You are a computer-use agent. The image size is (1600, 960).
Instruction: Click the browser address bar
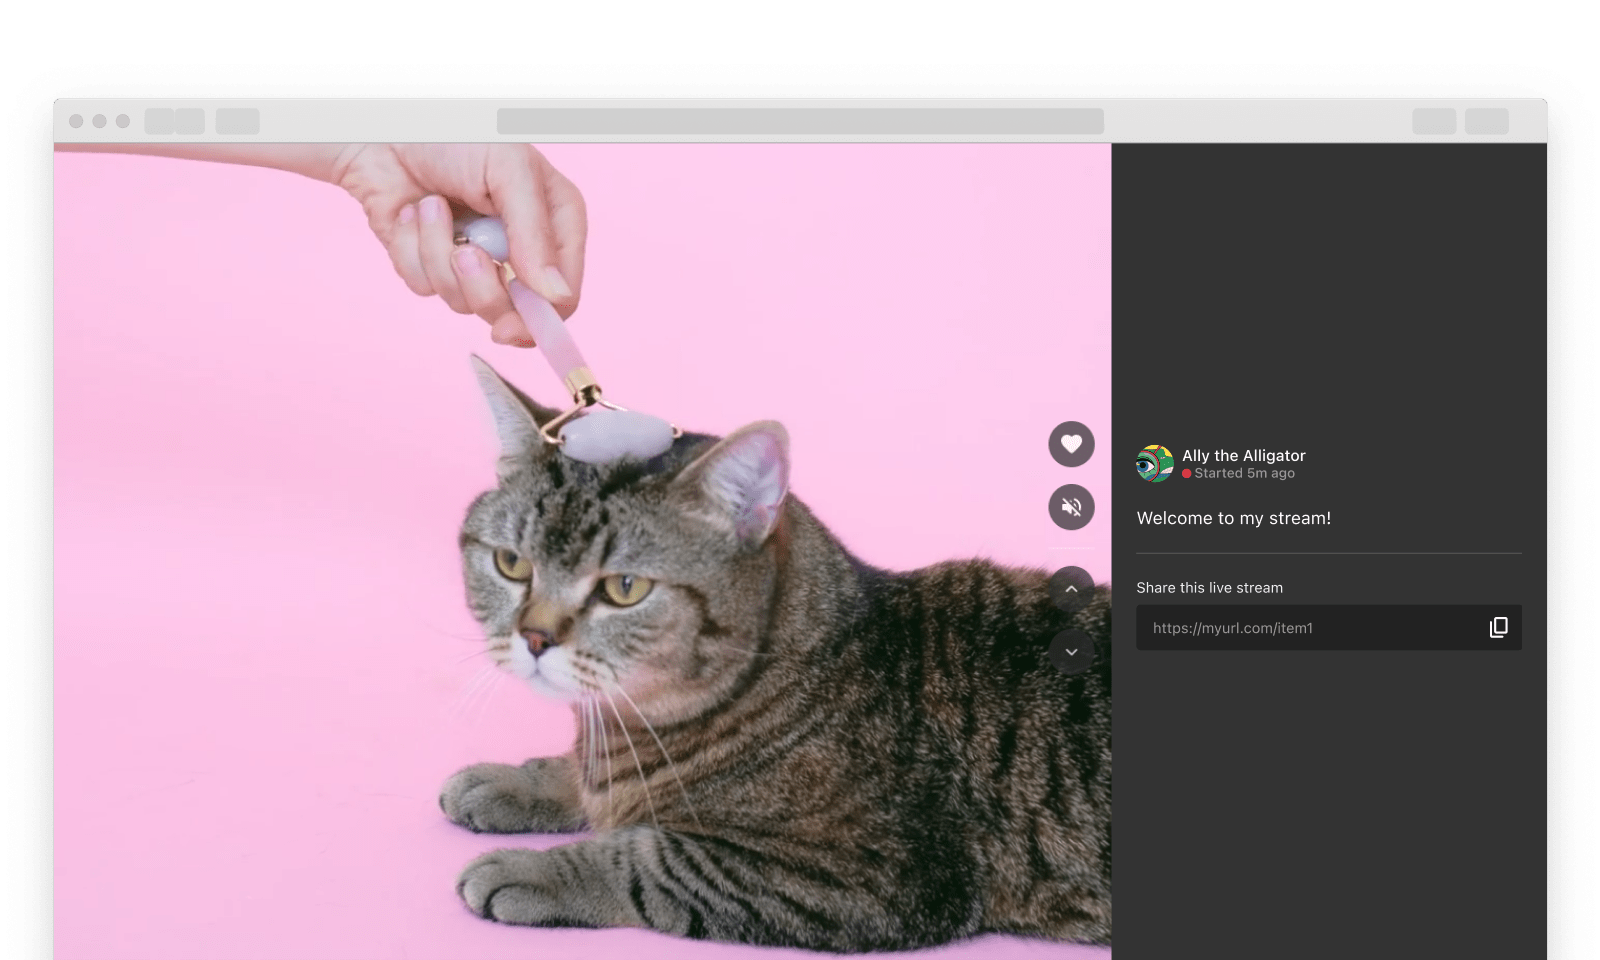(800, 121)
